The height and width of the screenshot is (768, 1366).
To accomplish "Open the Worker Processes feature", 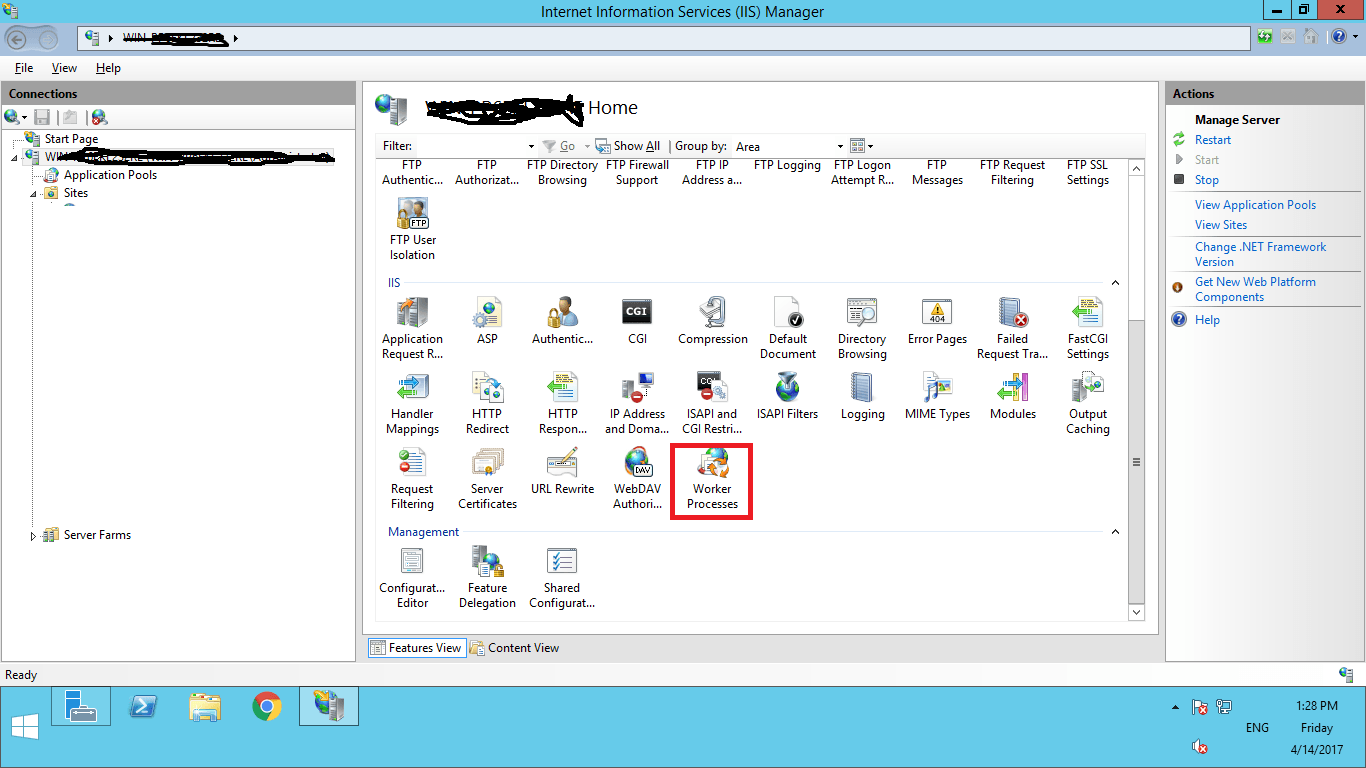I will pyautogui.click(x=712, y=478).
